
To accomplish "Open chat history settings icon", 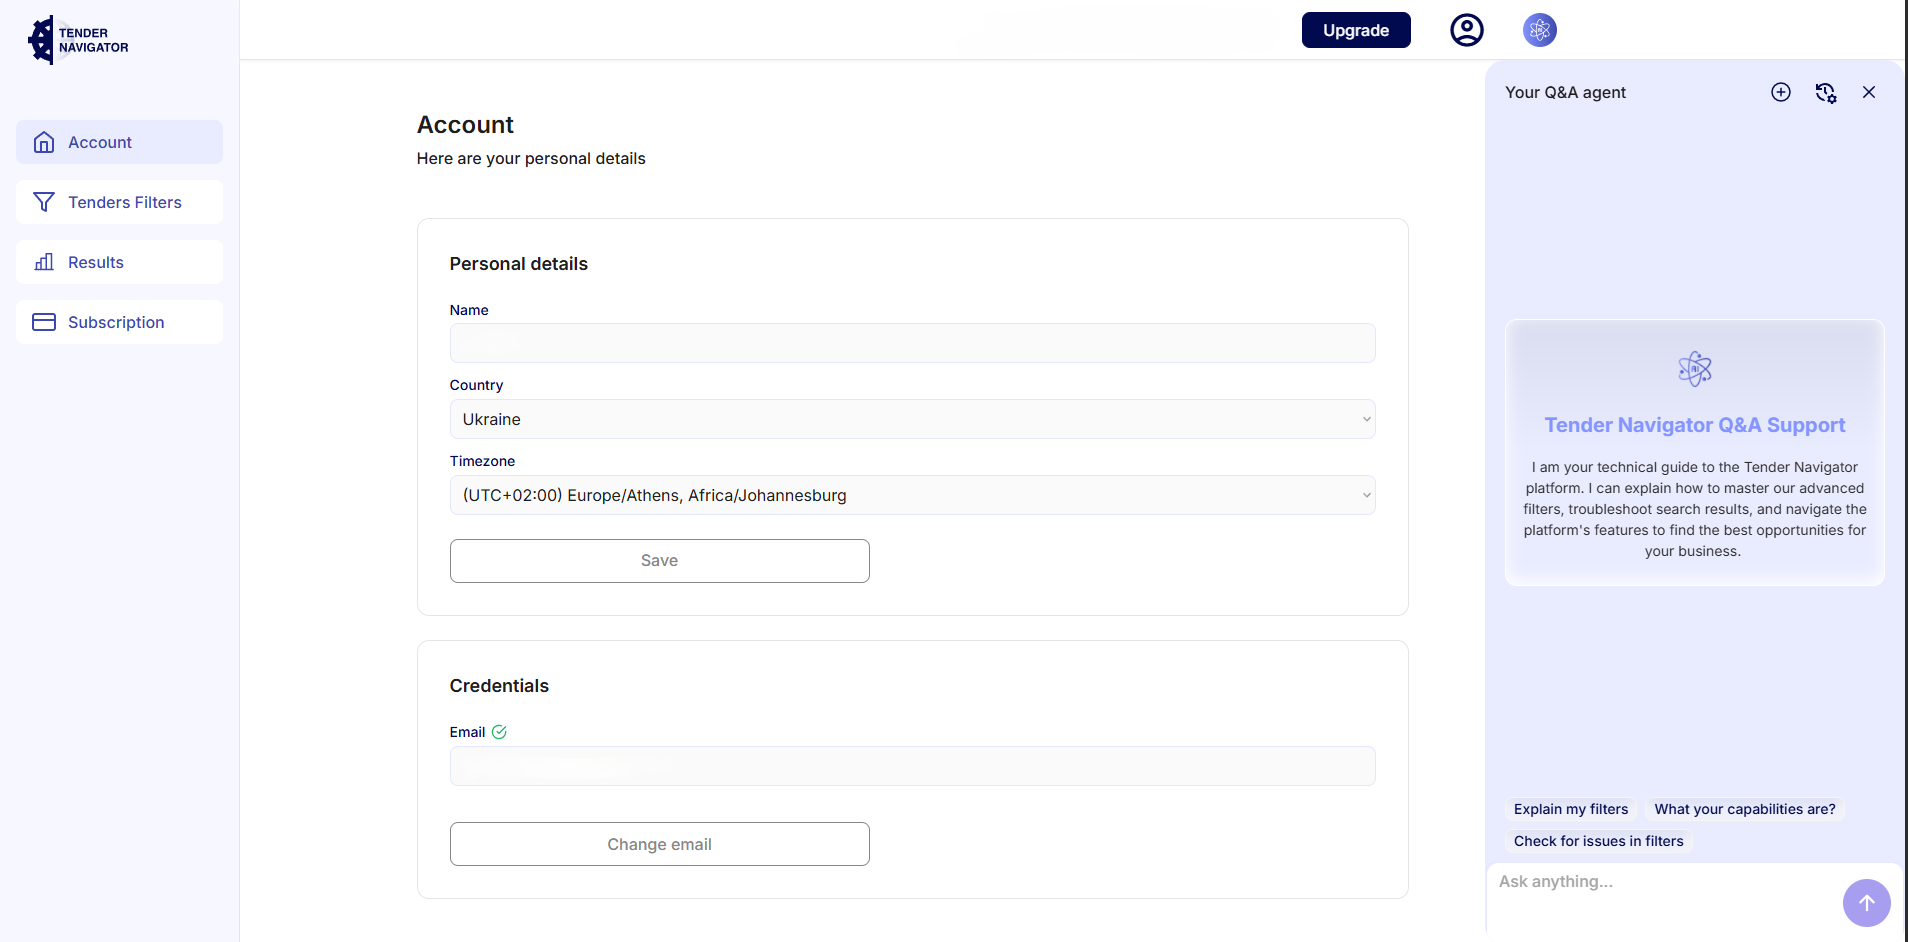I will click(x=1825, y=92).
